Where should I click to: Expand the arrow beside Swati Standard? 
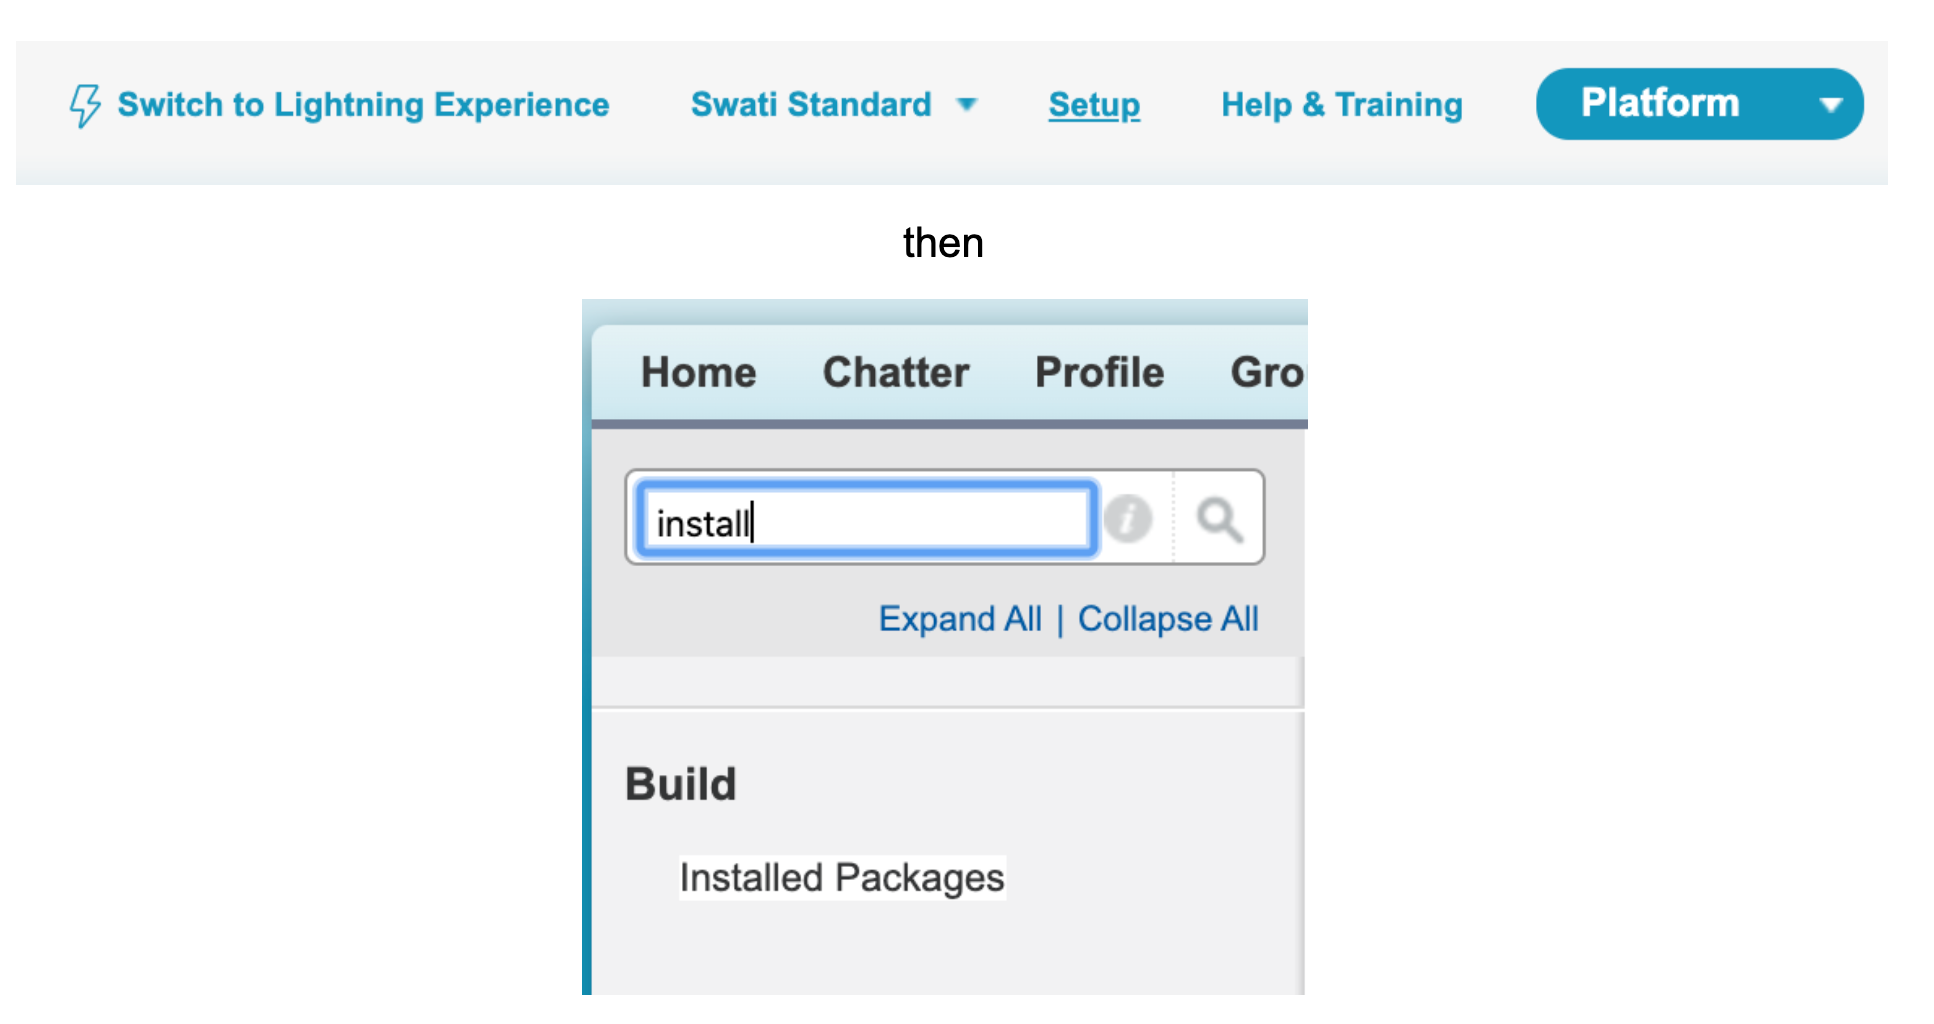(x=966, y=104)
